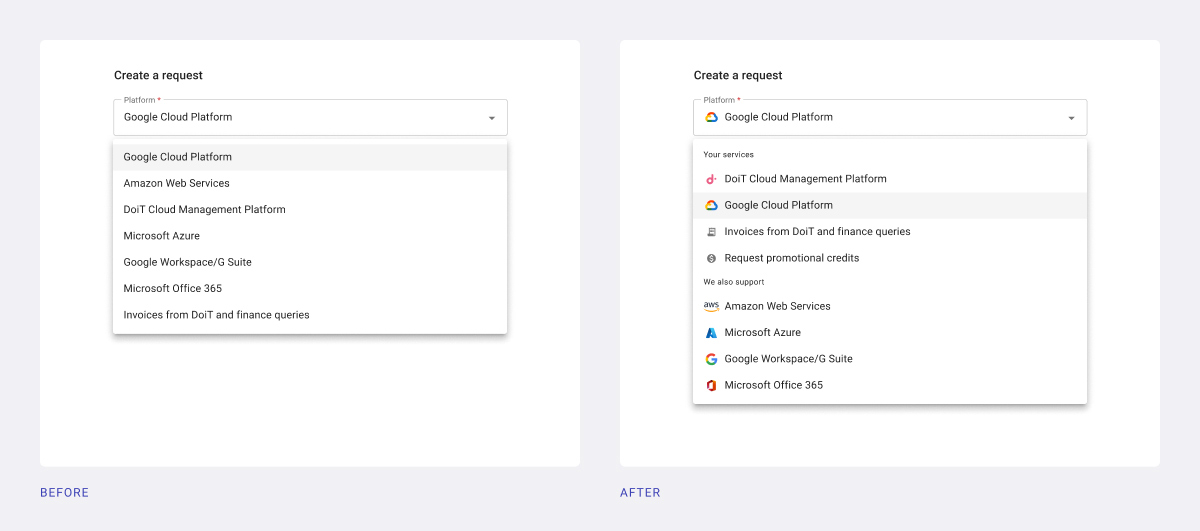Open Before Platform dropdown arrow

(492, 118)
